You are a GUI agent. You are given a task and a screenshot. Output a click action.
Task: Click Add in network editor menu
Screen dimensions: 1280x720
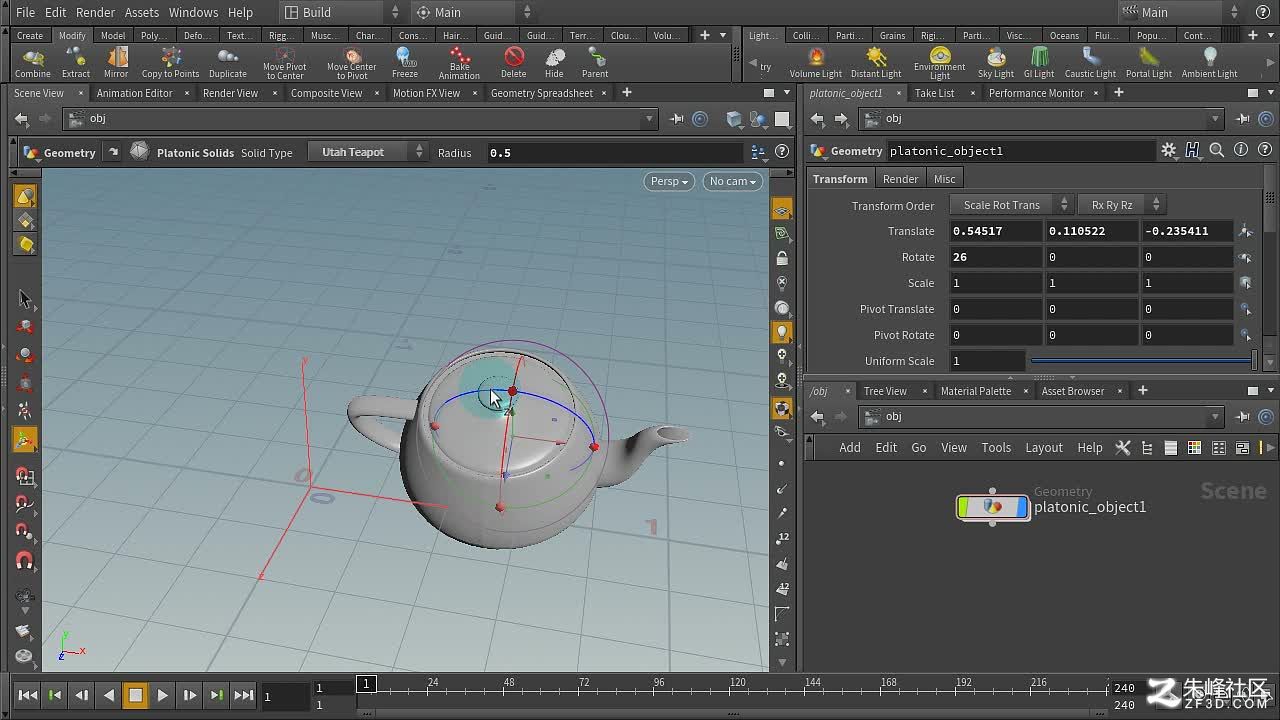point(850,448)
